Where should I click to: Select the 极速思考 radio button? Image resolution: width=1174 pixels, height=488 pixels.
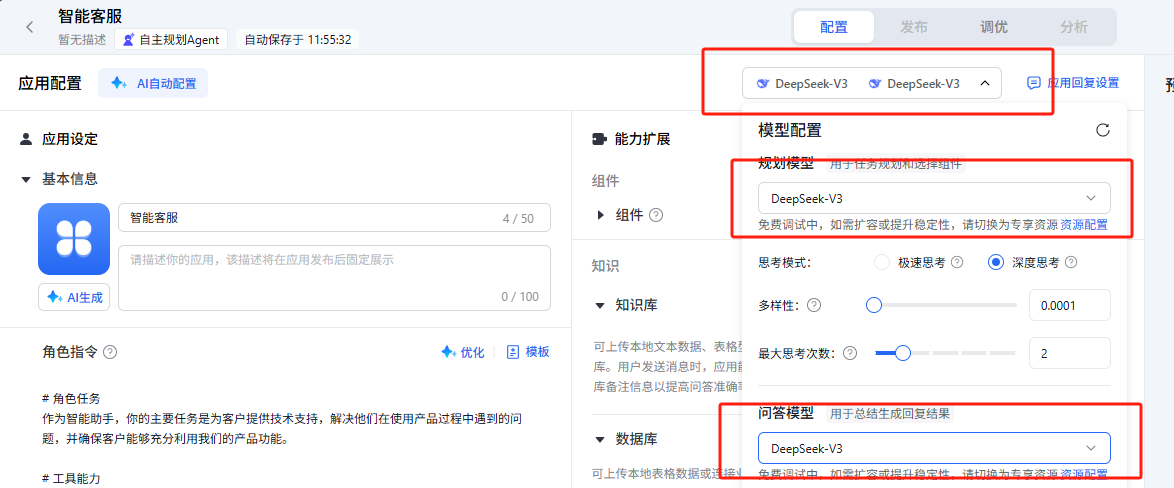tap(882, 263)
